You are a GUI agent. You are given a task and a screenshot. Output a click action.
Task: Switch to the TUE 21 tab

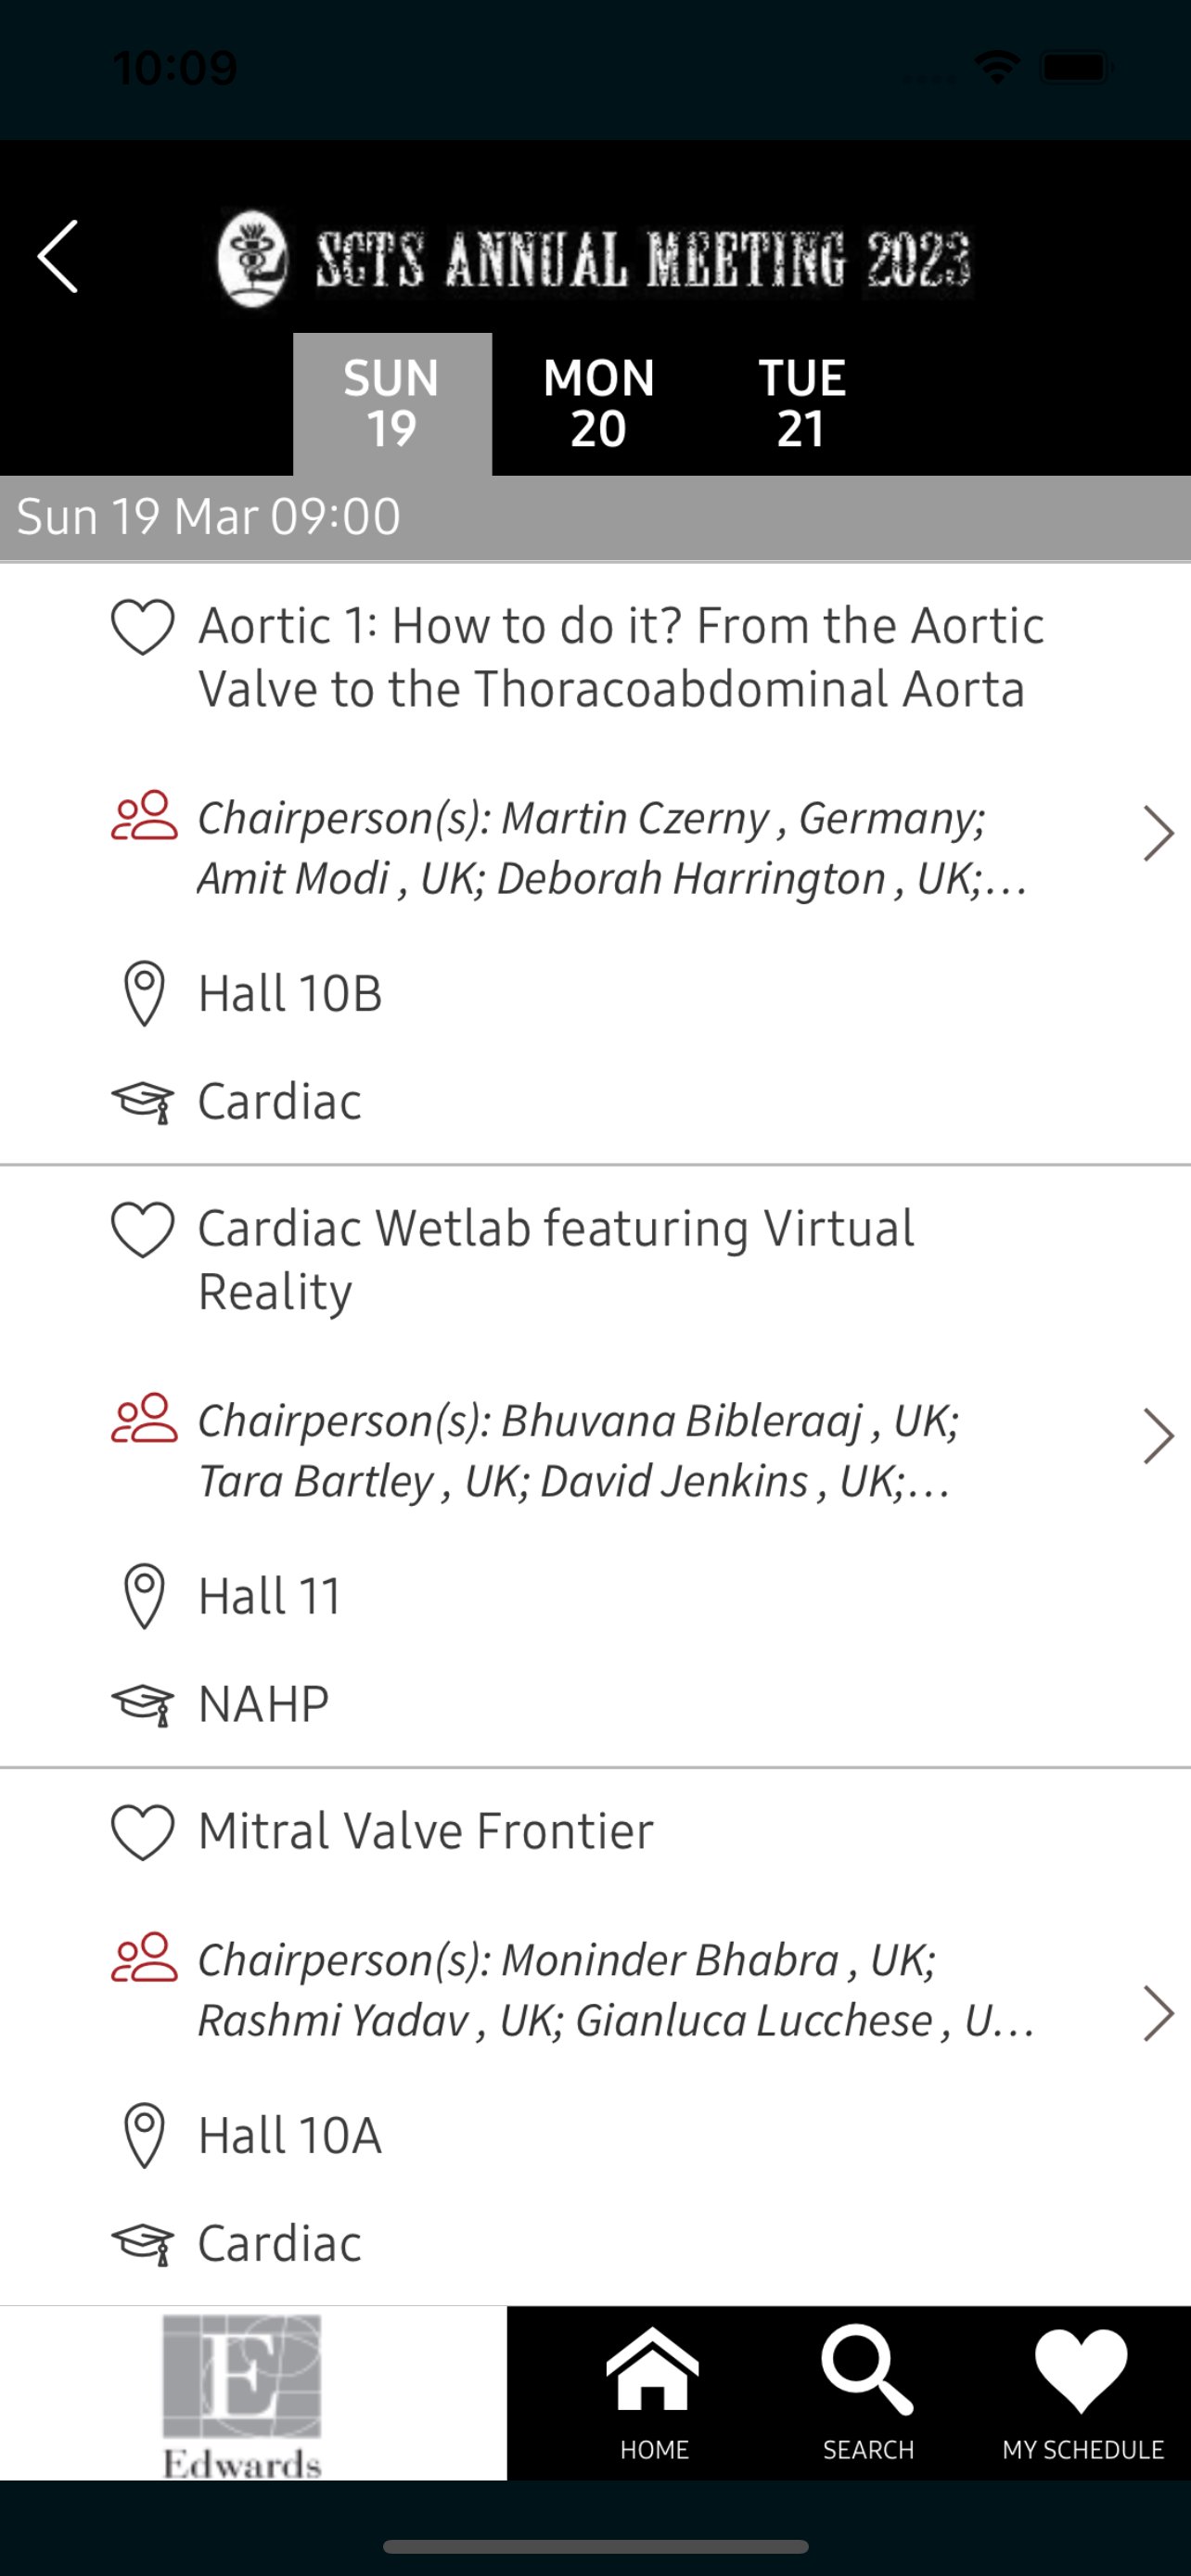coord(801,403)
